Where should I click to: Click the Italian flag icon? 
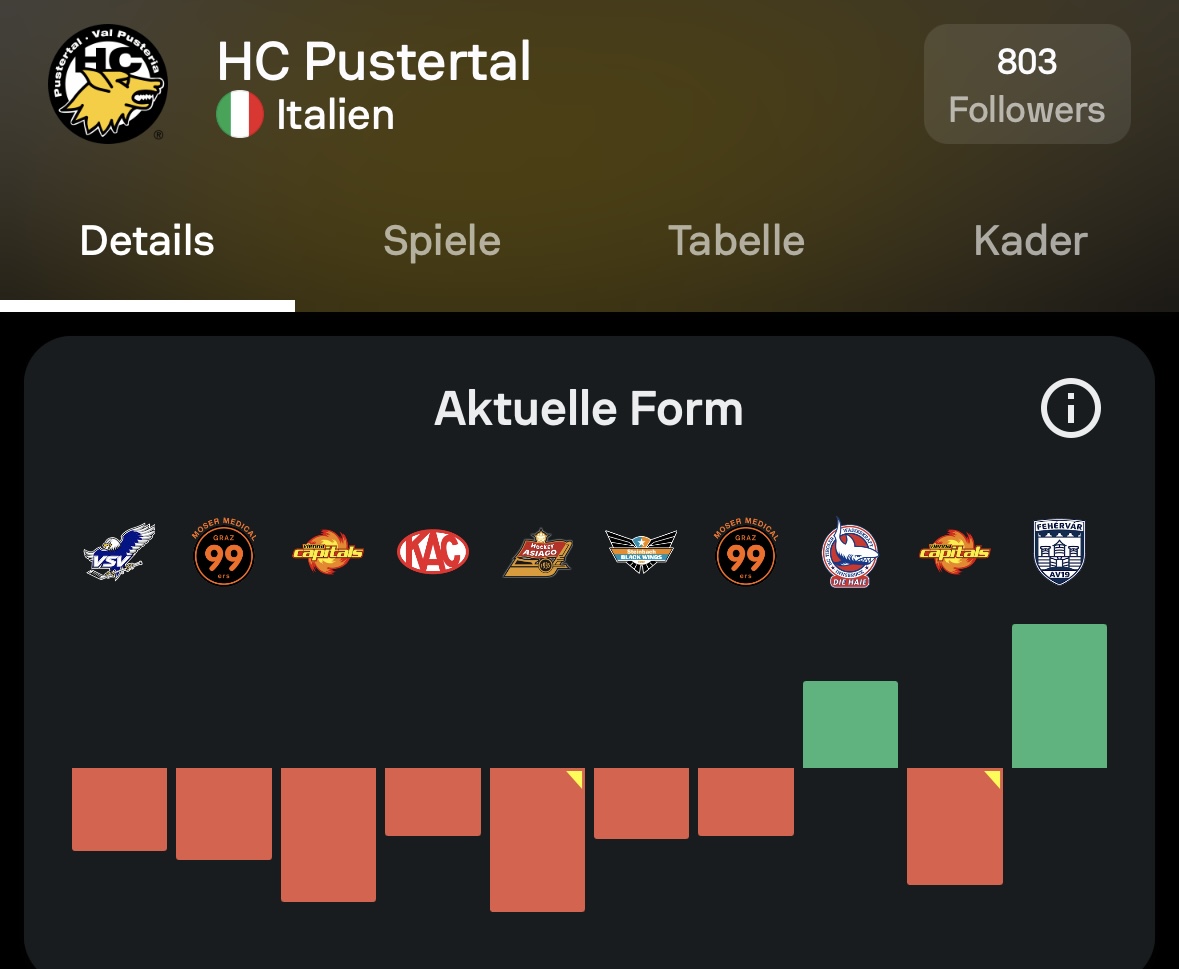(240, 115)
